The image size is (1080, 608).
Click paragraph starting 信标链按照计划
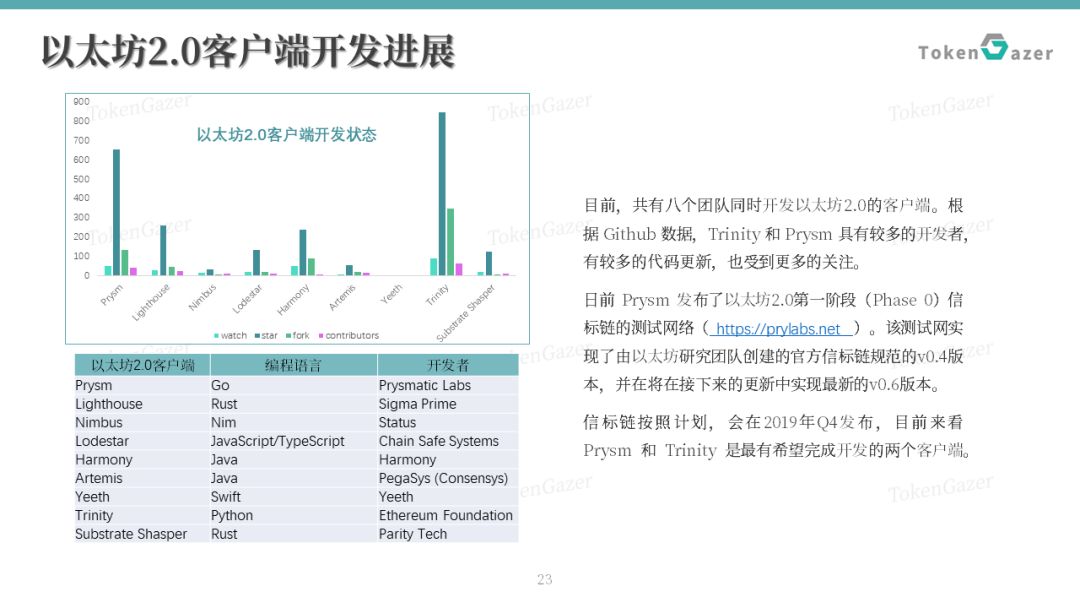tap(777, 436)
